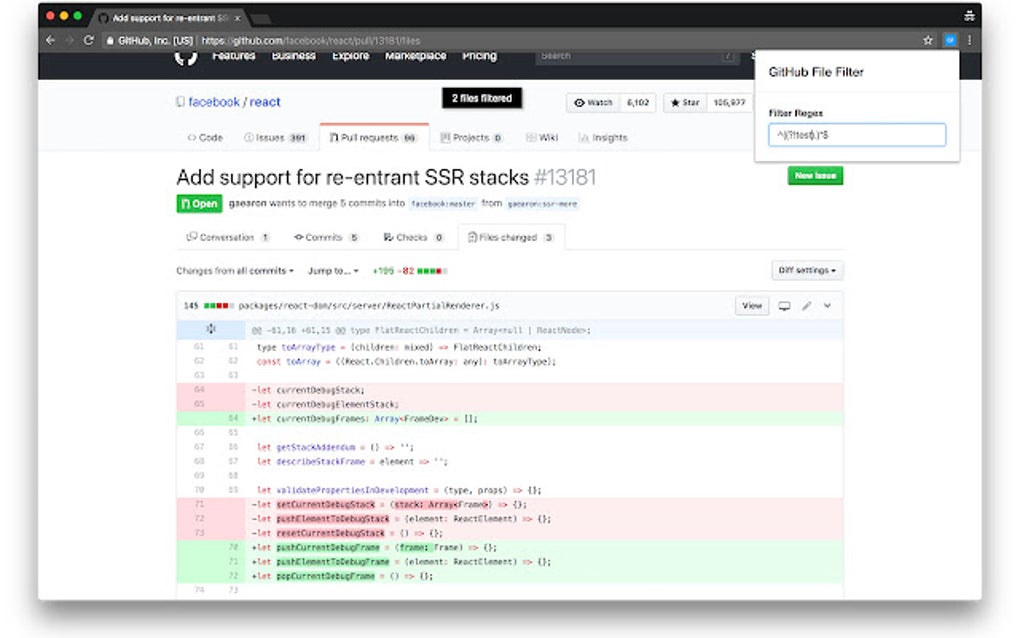Viewport: 1020px width, 638px height.
Task: Star the react repository
Action: tap(683, 102)
